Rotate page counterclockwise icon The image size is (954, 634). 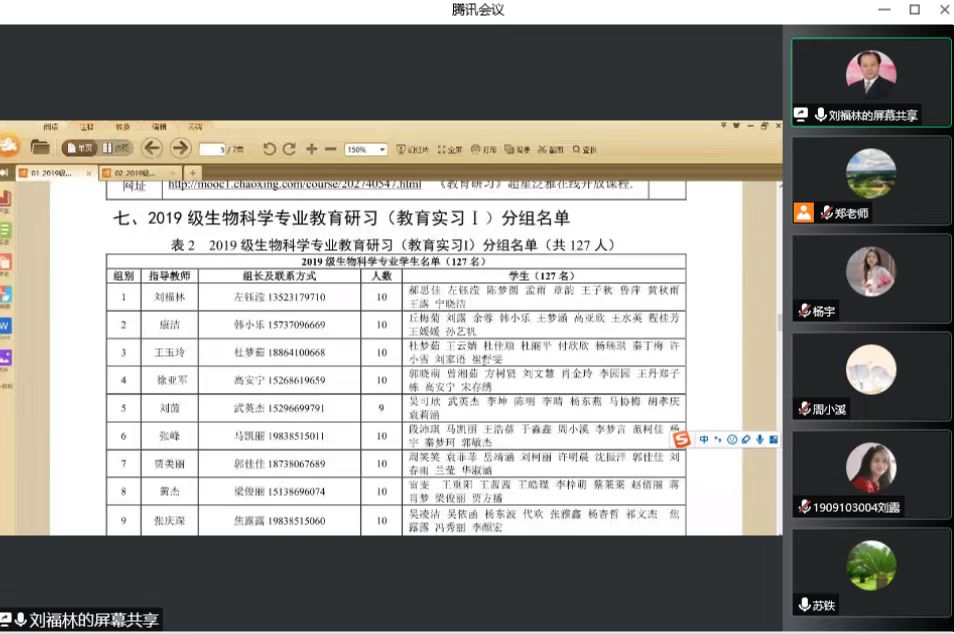(269, 149)
